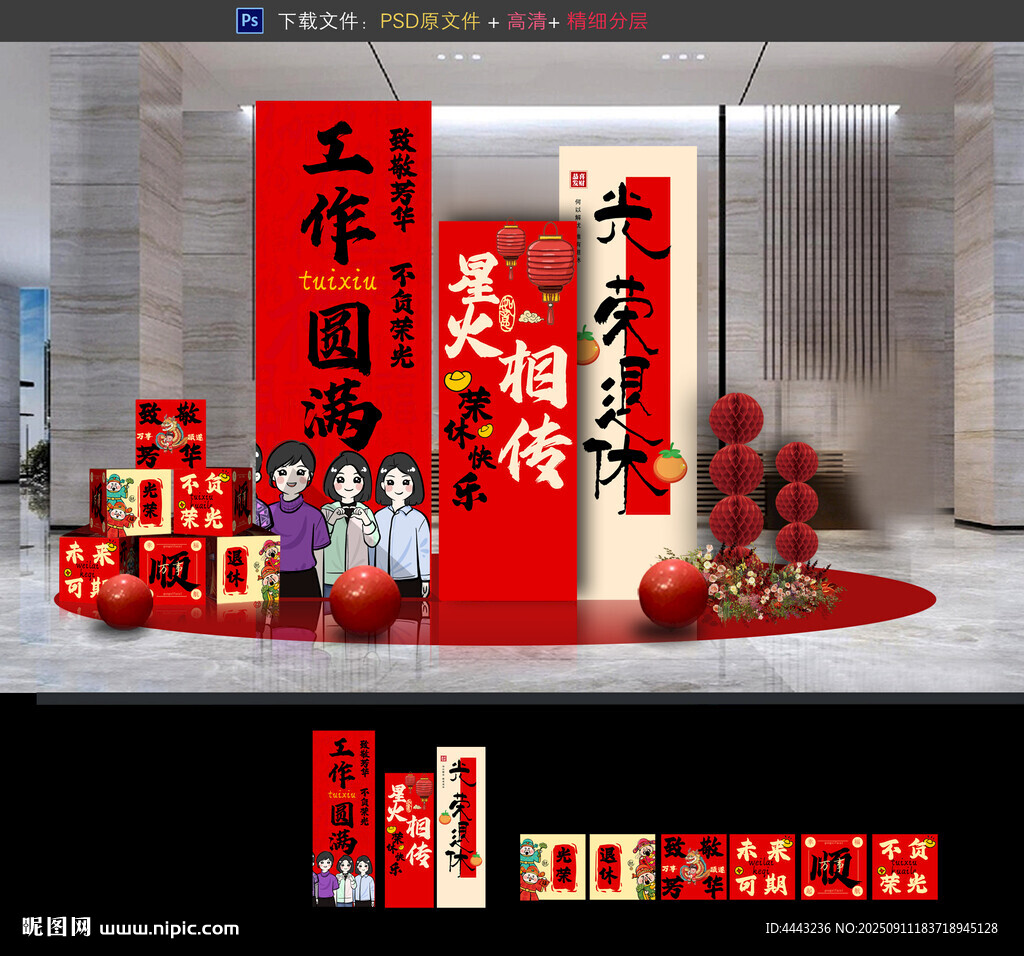Select the small '光荣退休' cream banner thumbnail
This screenshot has width=1024, height=956.
tap(461, 827)
